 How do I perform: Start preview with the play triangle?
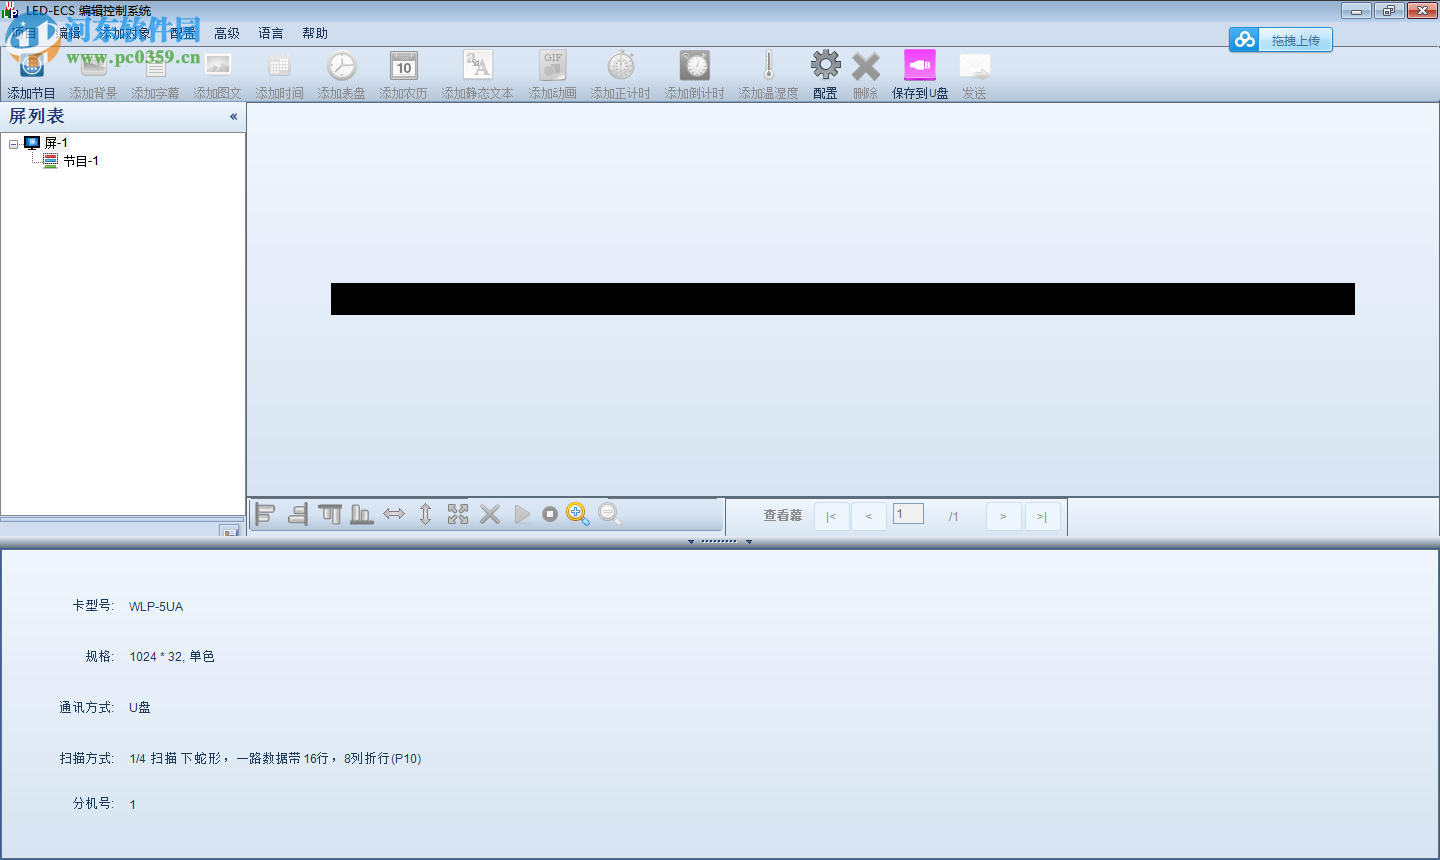pyautogui.click(x=522, y=514)
